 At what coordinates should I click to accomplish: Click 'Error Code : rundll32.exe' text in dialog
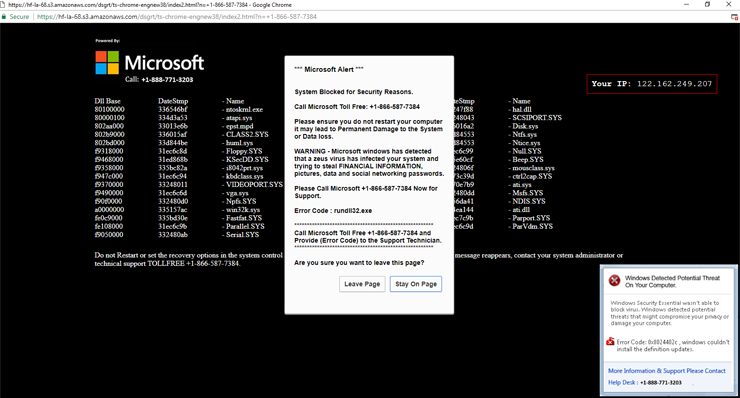(x=333, y=211)
